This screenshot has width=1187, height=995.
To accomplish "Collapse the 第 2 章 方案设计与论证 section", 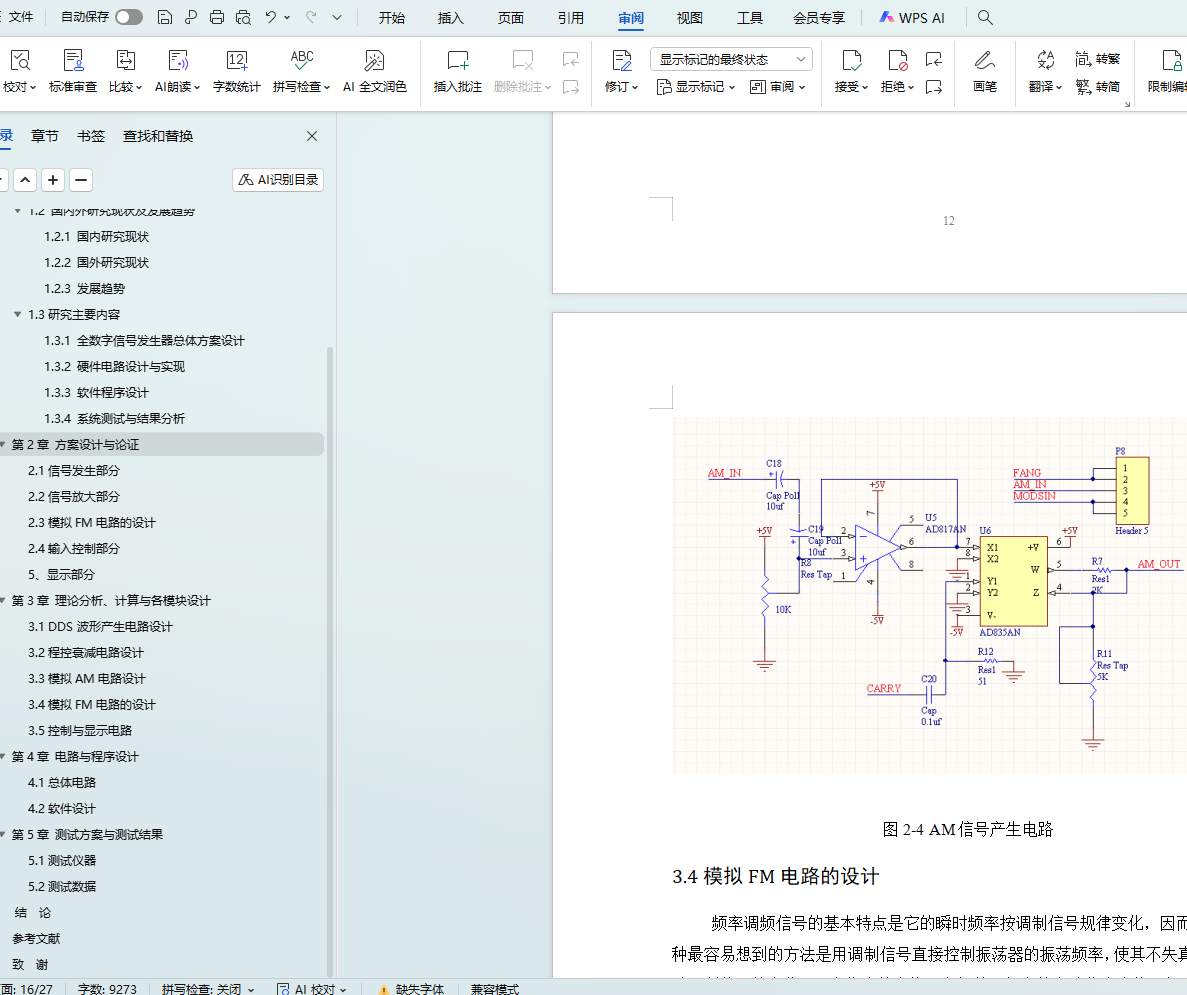I will coord(2,445).
